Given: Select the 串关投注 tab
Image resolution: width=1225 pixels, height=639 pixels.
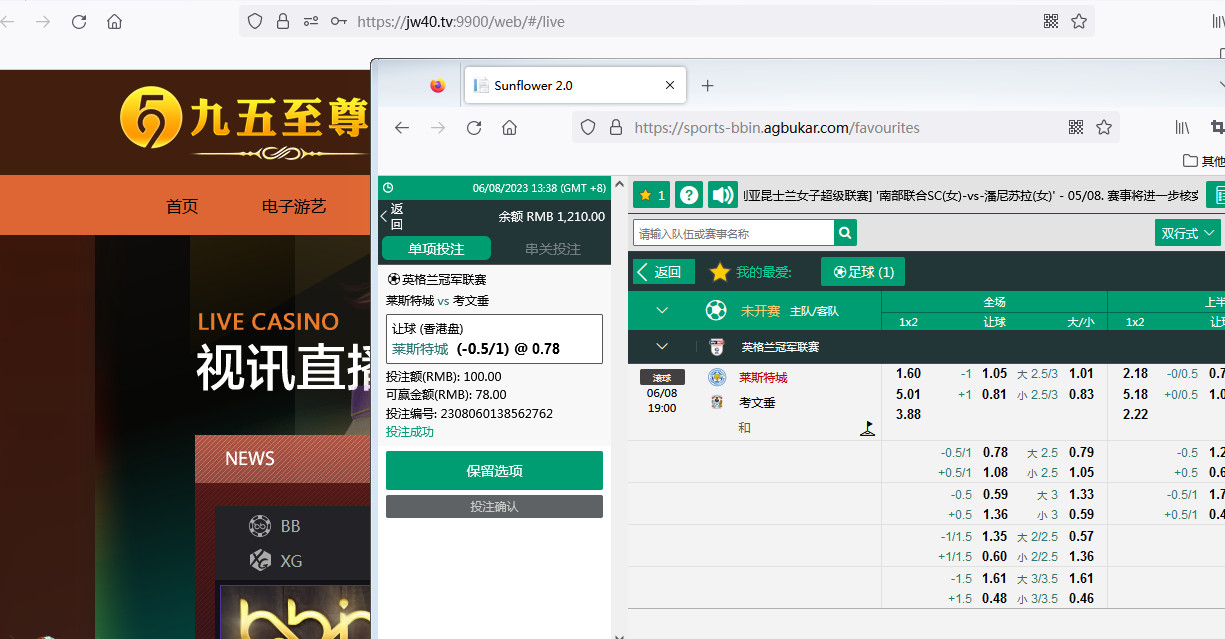Looking at the screenshot, I should pos(552,248).
